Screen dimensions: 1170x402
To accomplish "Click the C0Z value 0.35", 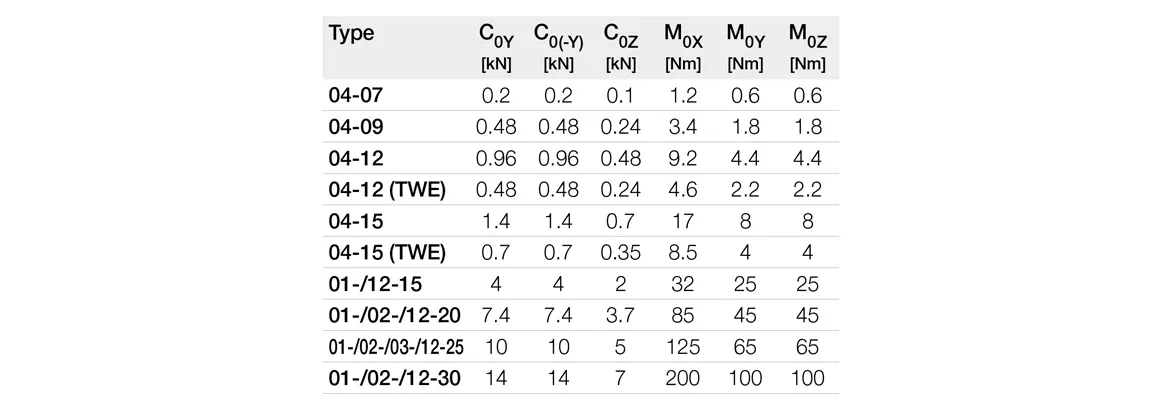I will point(621,253).
